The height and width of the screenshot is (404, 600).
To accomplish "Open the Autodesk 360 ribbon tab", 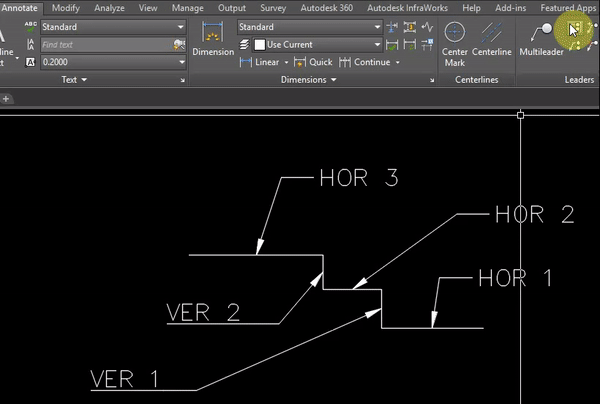I will (x=327, y=8).
